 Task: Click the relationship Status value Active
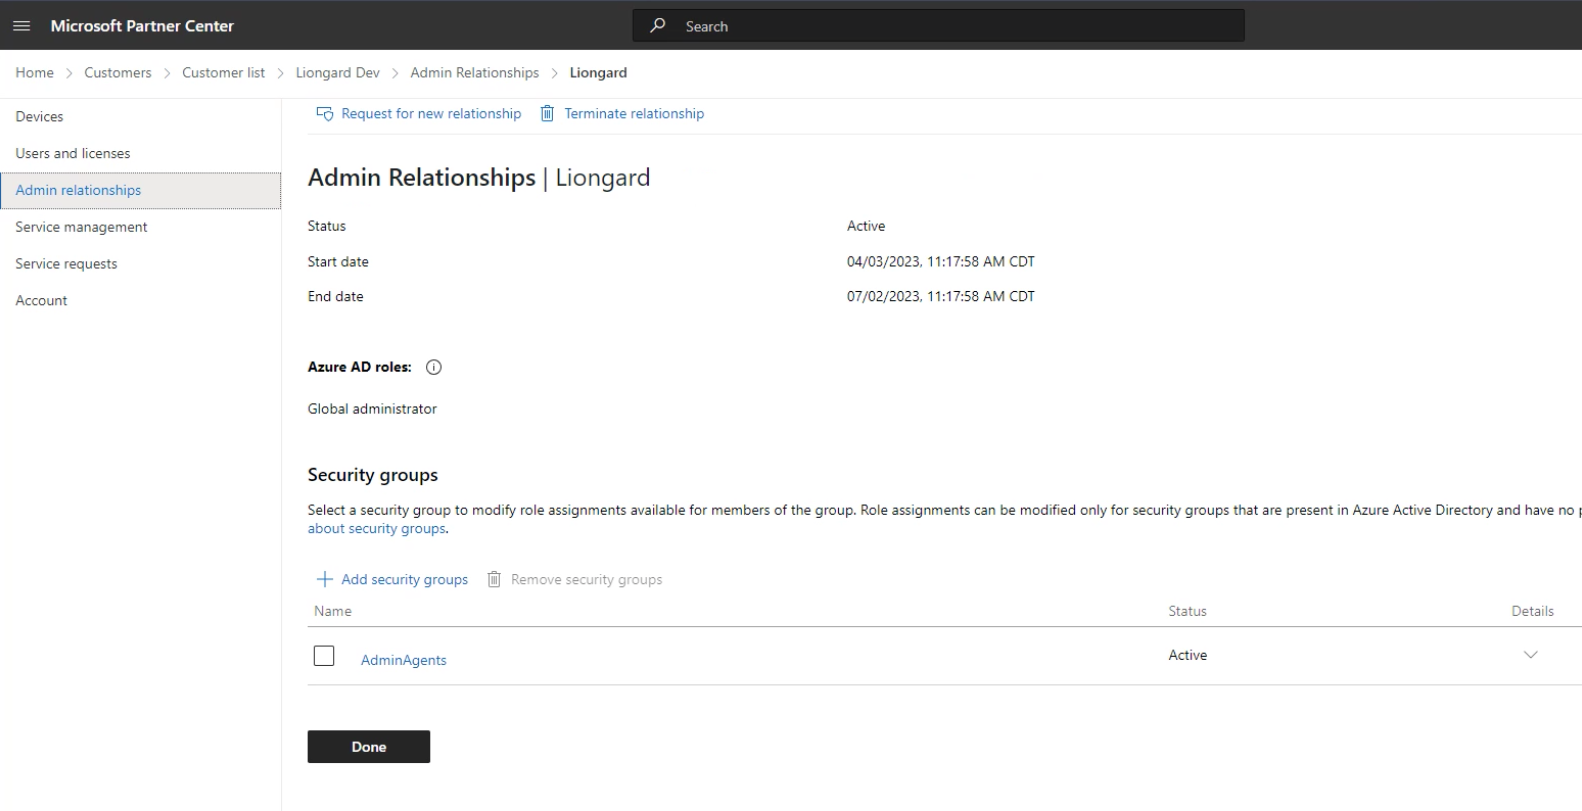click(x=866, y=226)
